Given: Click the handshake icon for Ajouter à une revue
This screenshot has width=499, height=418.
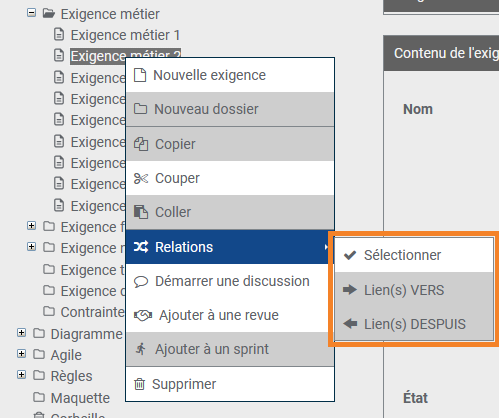Looking at the screenshot, I should pyautogui.click(x=143, y=315).
